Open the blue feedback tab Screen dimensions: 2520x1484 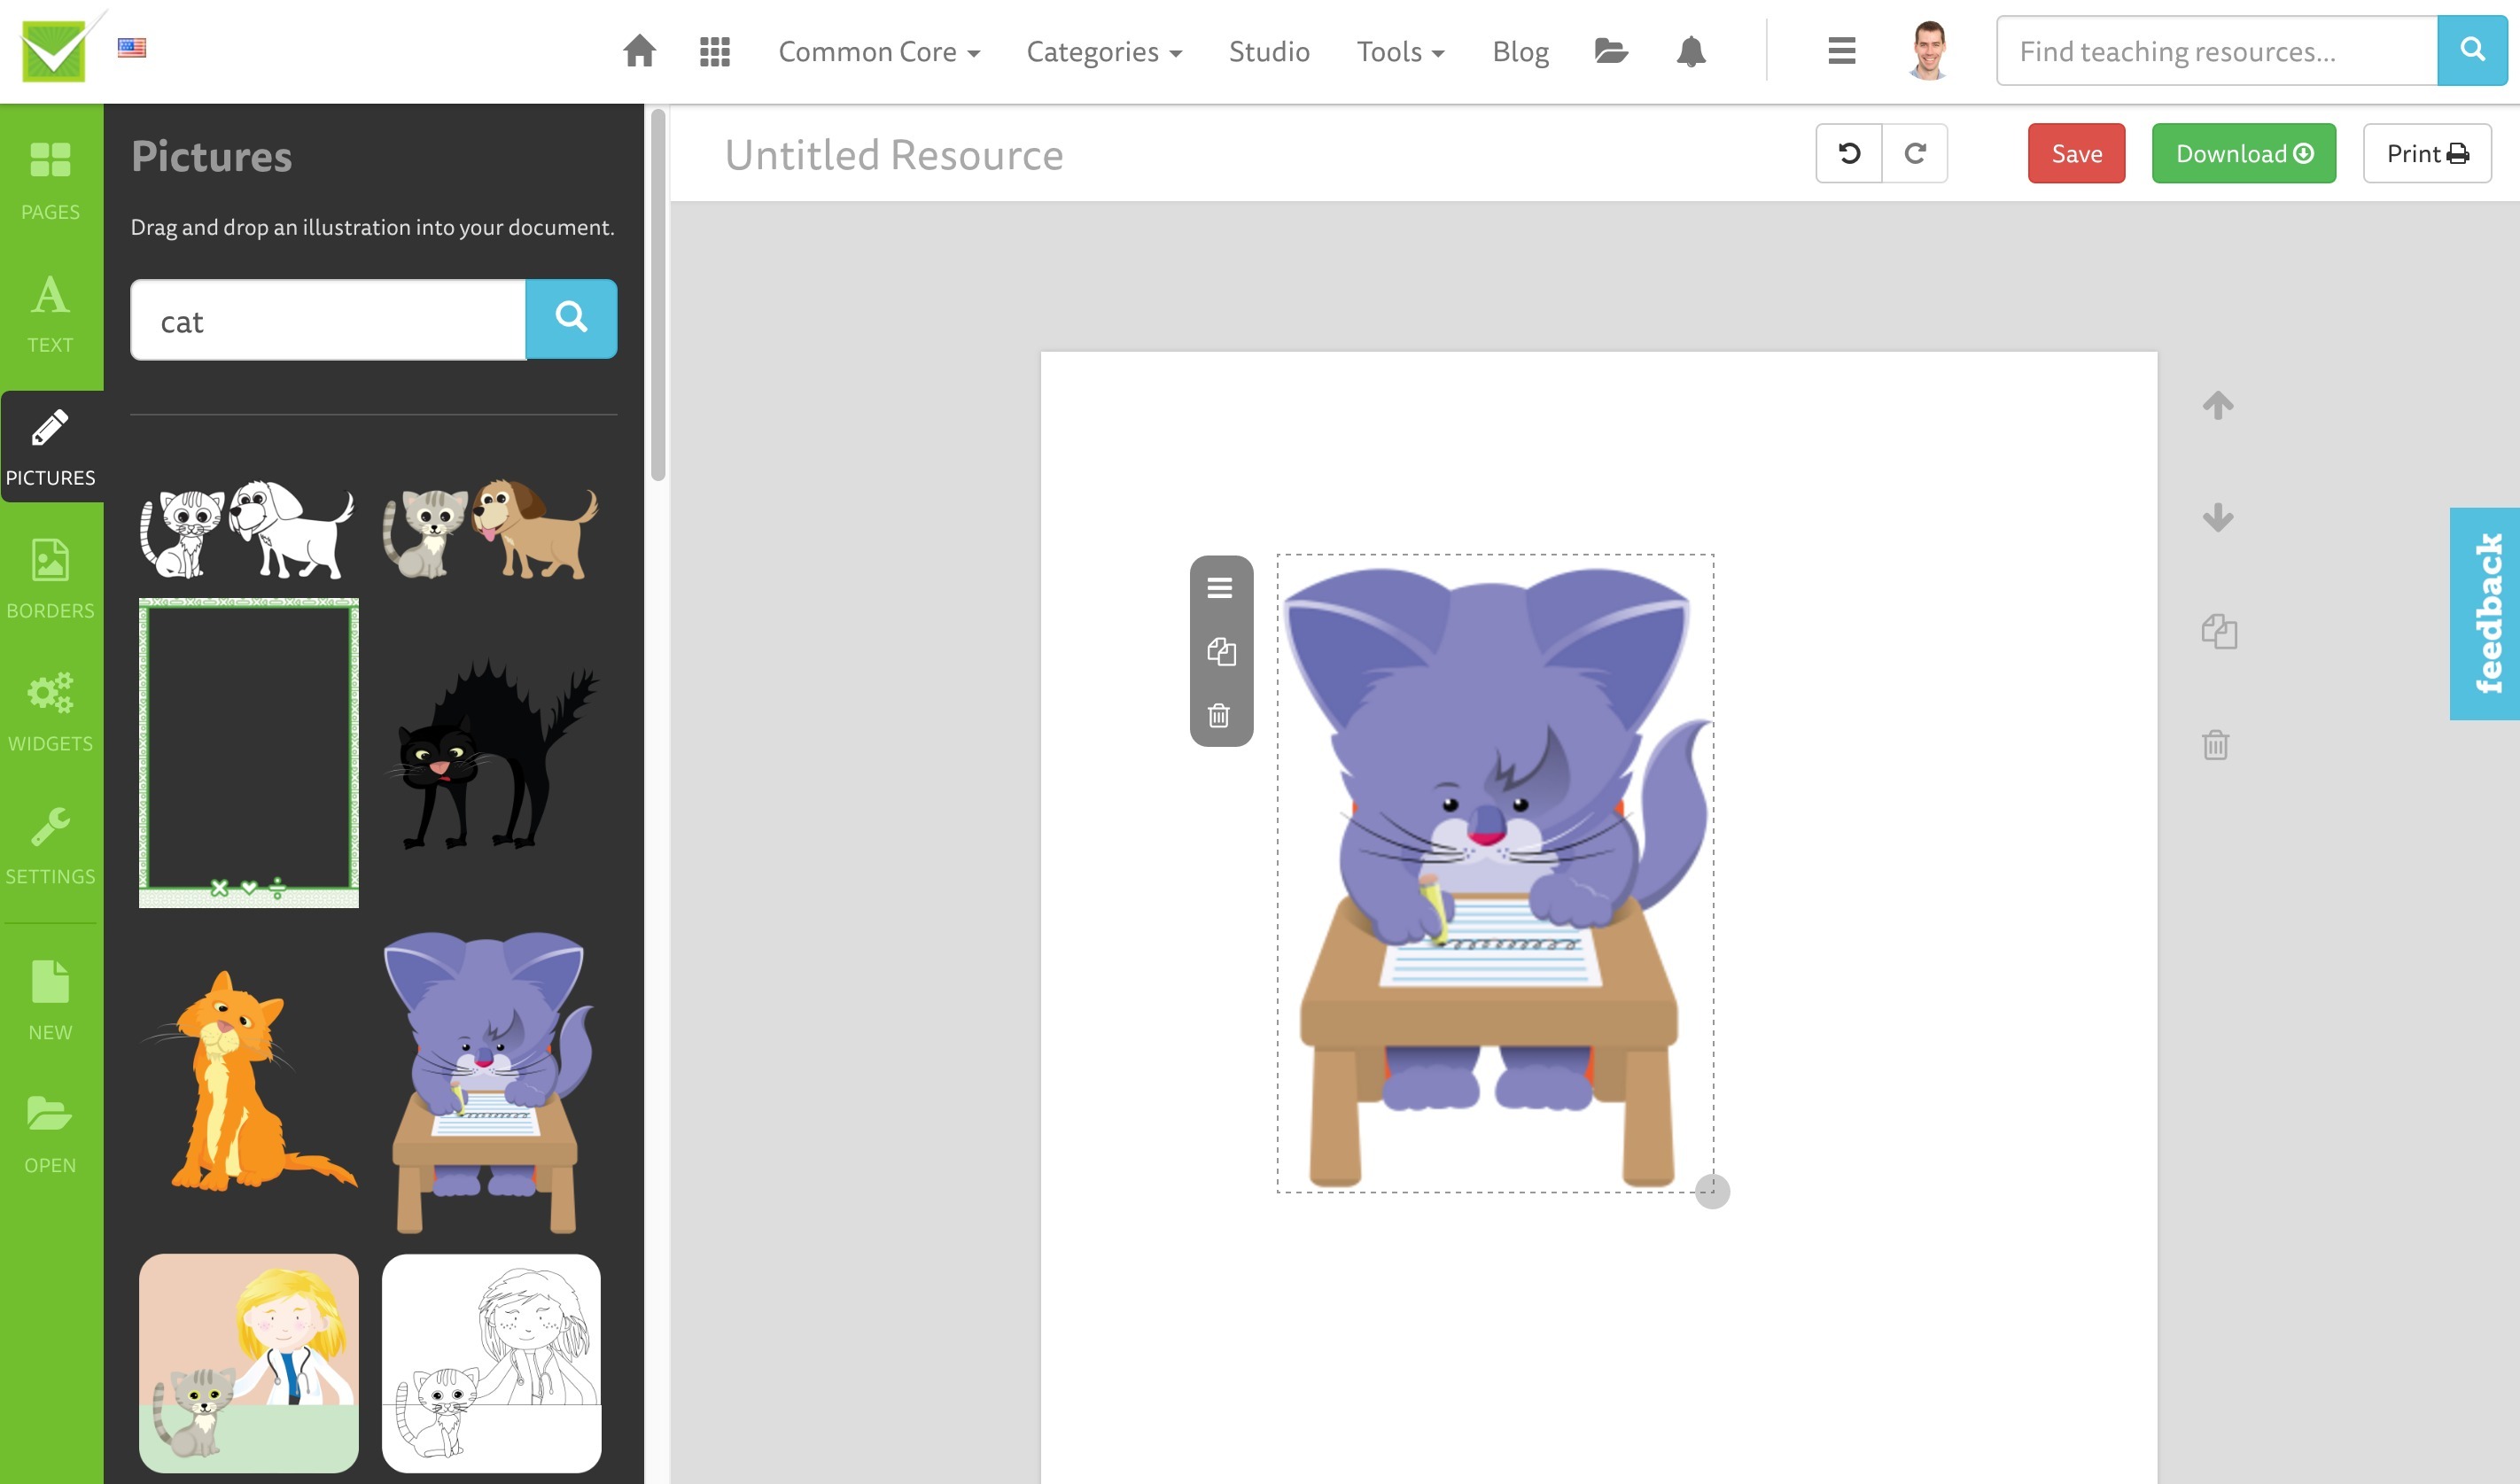click(2484, 613)
